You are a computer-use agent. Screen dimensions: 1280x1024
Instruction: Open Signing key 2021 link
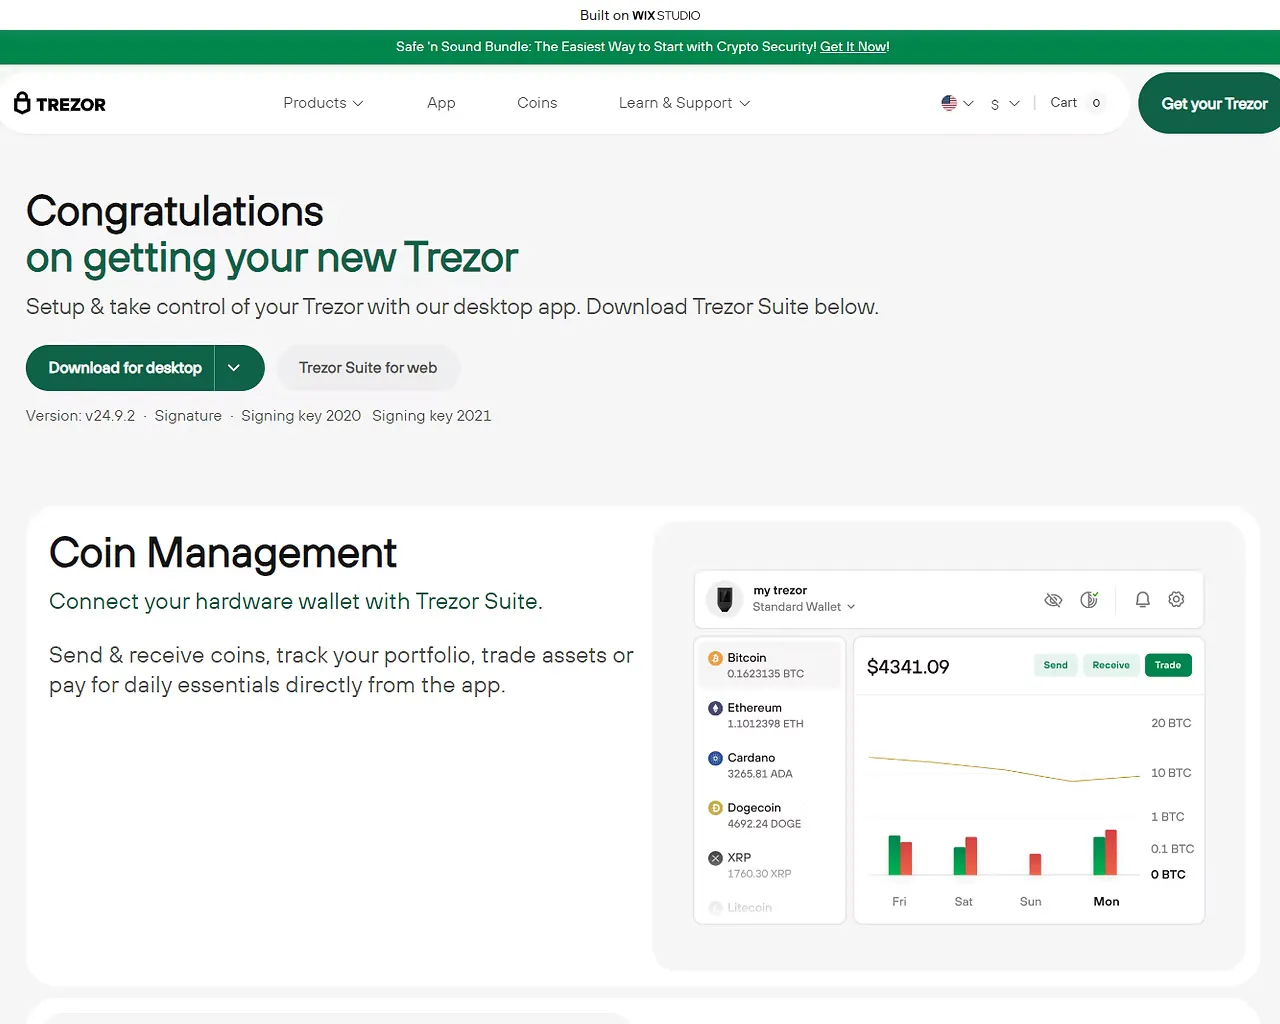point(432,416)
